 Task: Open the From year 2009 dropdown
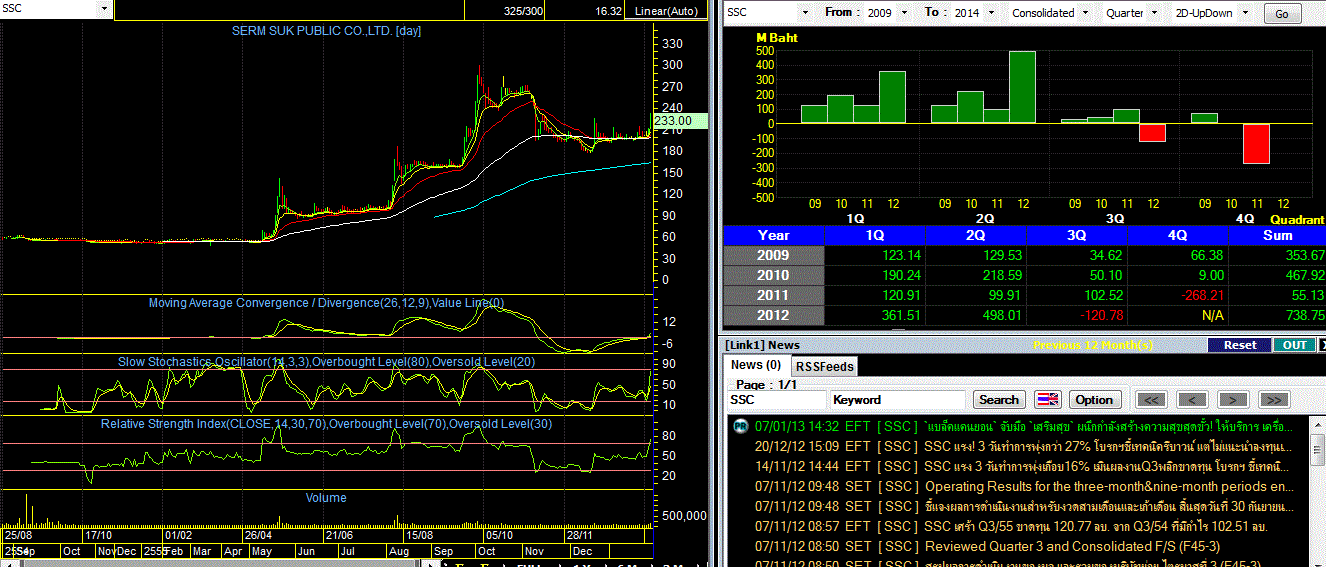(x=904, y=13)
